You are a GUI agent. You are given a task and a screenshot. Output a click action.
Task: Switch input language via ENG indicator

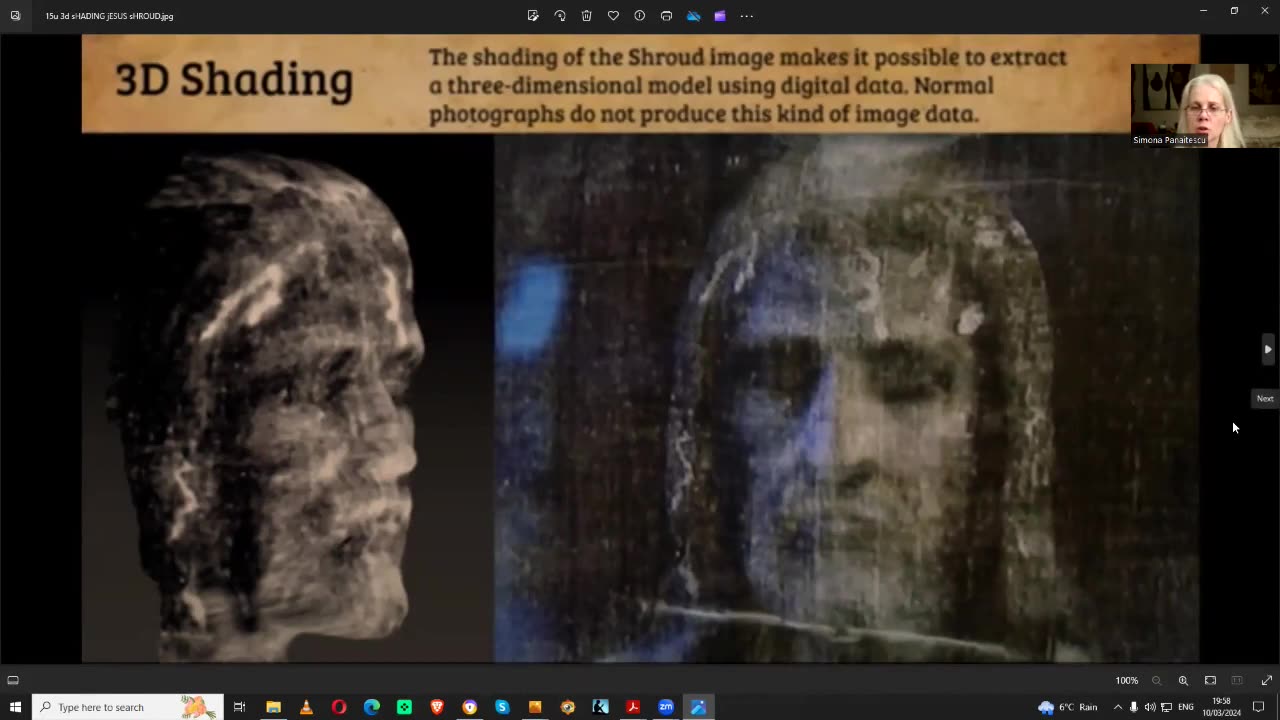[1186, 707]
